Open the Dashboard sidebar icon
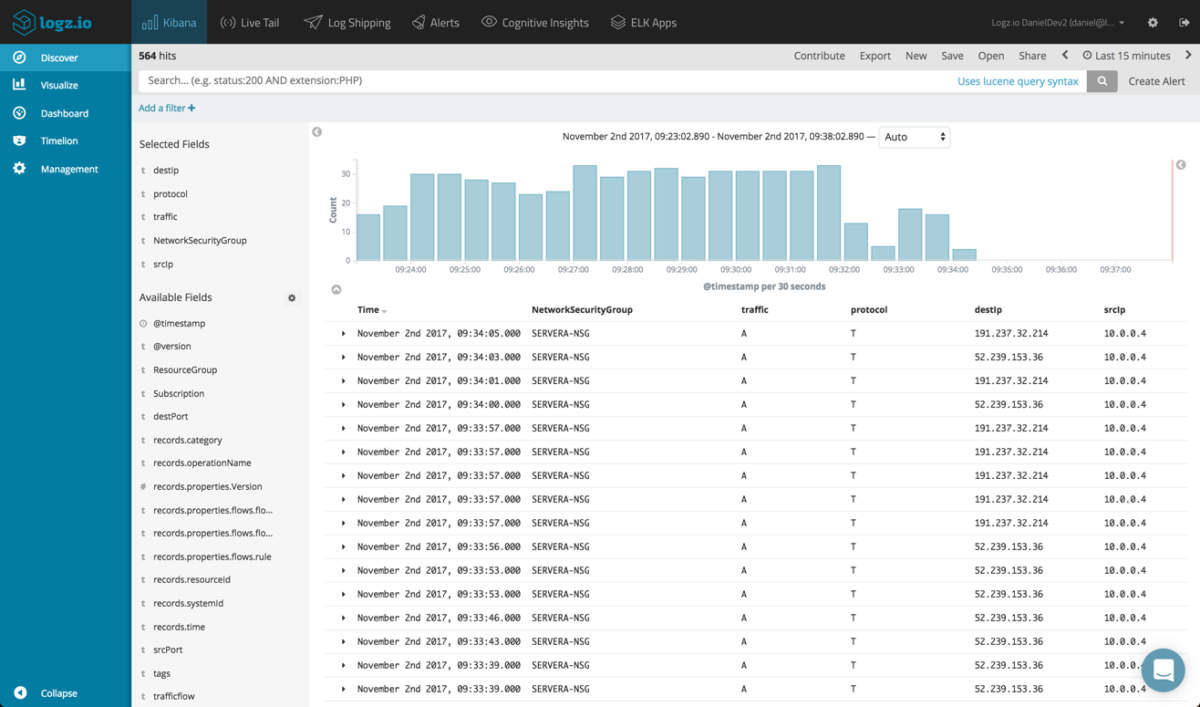1200x707 pixels. pos(20,112)
